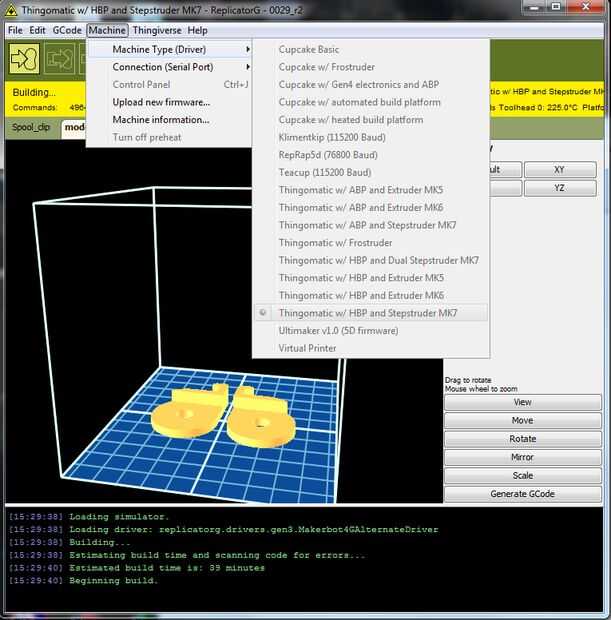Image resolution: width=611 pixels, height=620 pixels.
Task: Open the File menu
Action: (15, 30)
